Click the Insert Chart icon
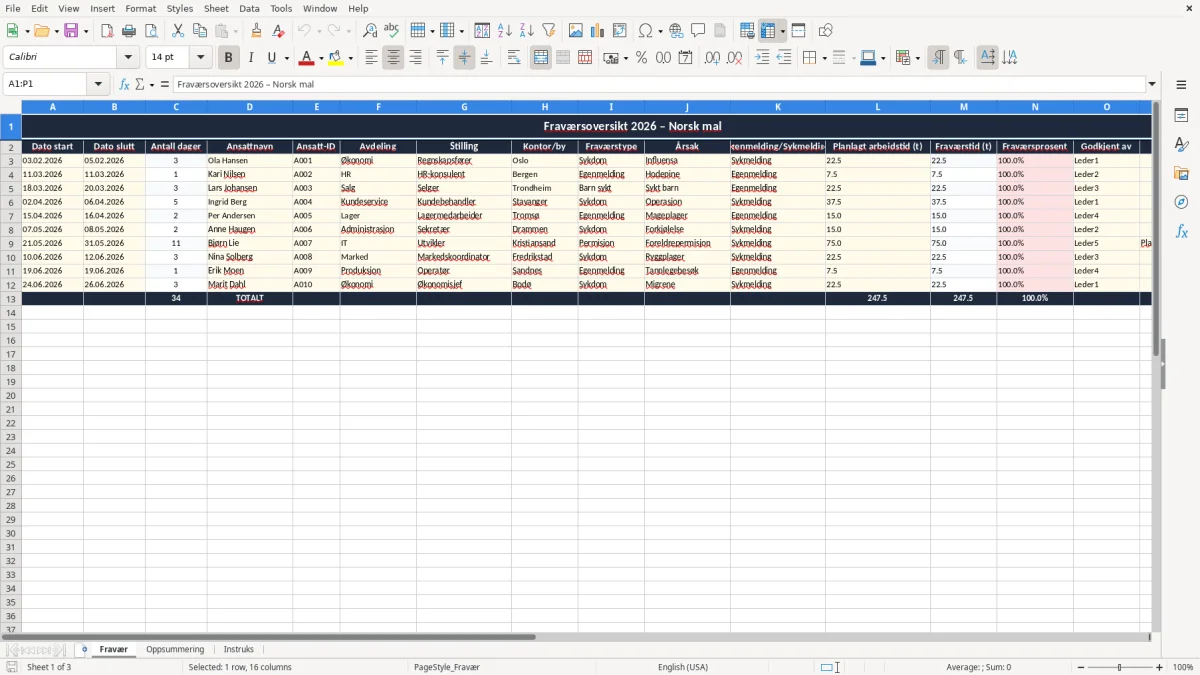Viewport: 1200px width, 675px height. point(598,31)
